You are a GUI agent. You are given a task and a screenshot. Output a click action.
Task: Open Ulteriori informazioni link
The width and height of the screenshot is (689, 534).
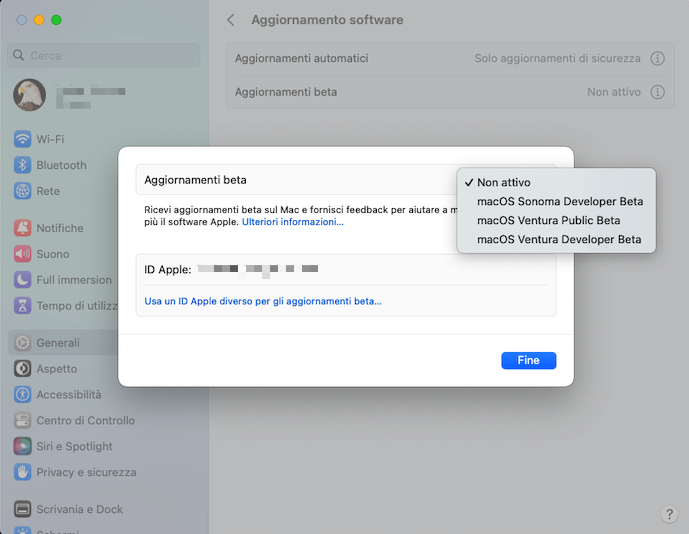pos(293,222)
